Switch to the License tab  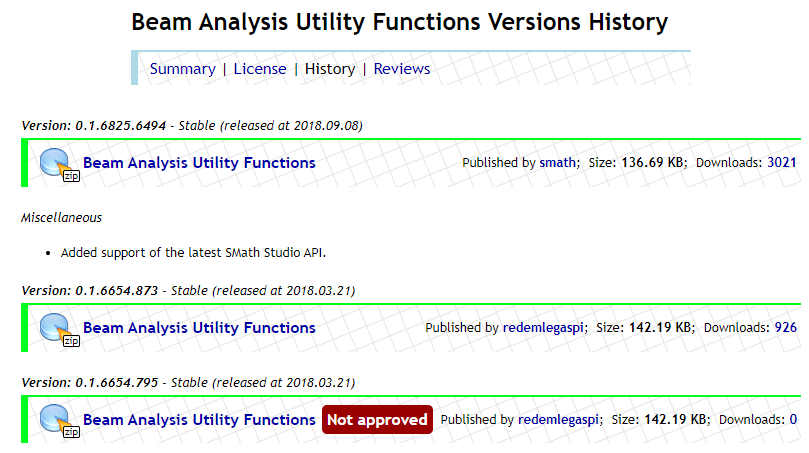pos(260,69)
